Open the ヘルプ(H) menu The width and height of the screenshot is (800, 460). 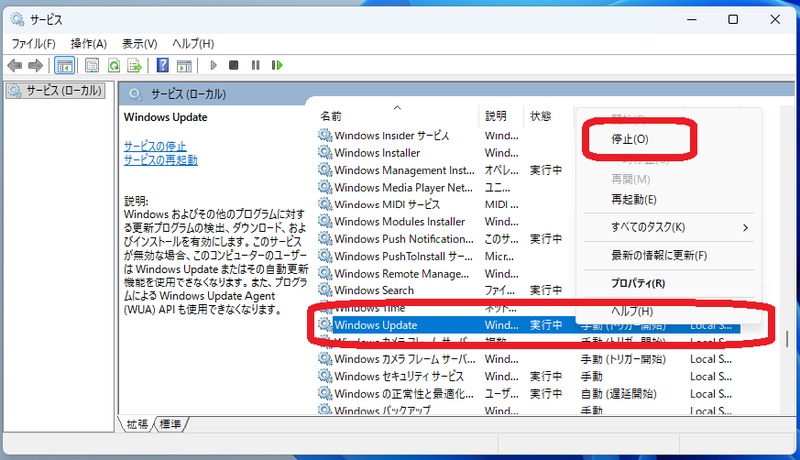[x=193, y=44]
